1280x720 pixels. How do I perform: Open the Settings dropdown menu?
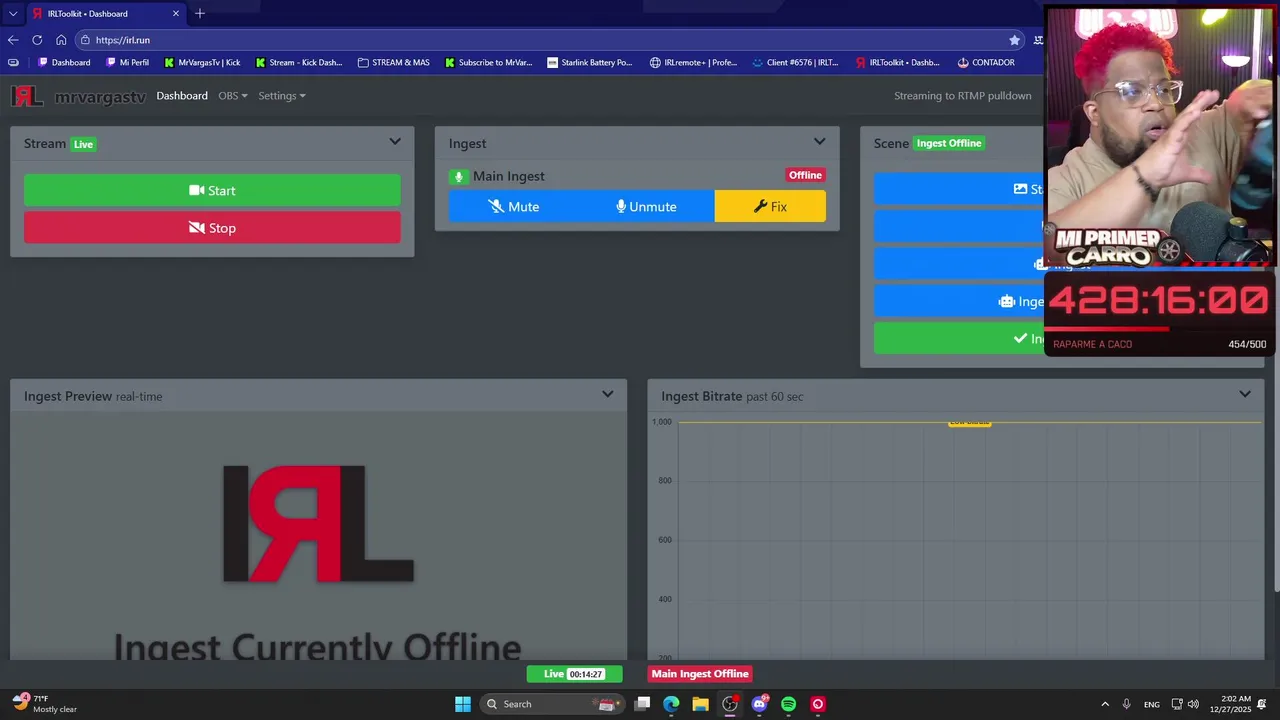pyautogui.click(x=282, y=96)
